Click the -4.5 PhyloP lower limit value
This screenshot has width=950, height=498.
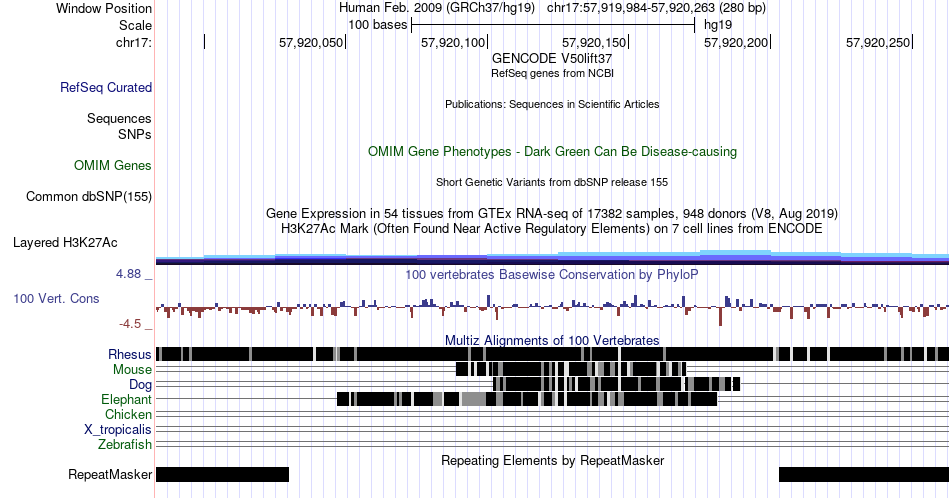[x=130, y=324]
